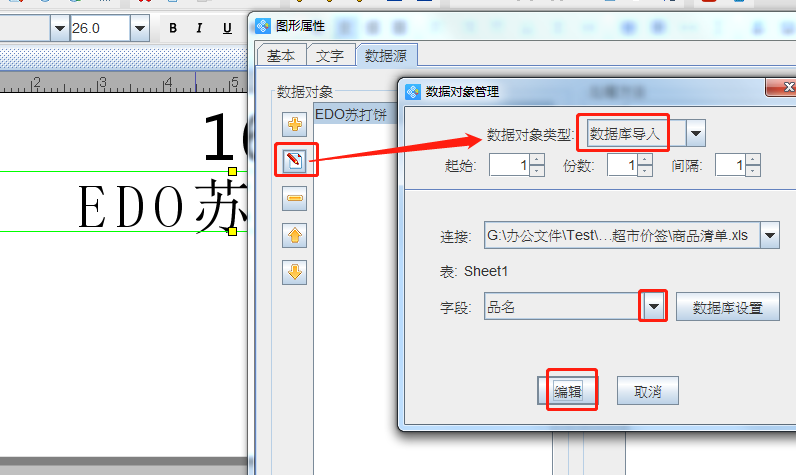Open the font size 26.0 dropdown

coord(140,28)
